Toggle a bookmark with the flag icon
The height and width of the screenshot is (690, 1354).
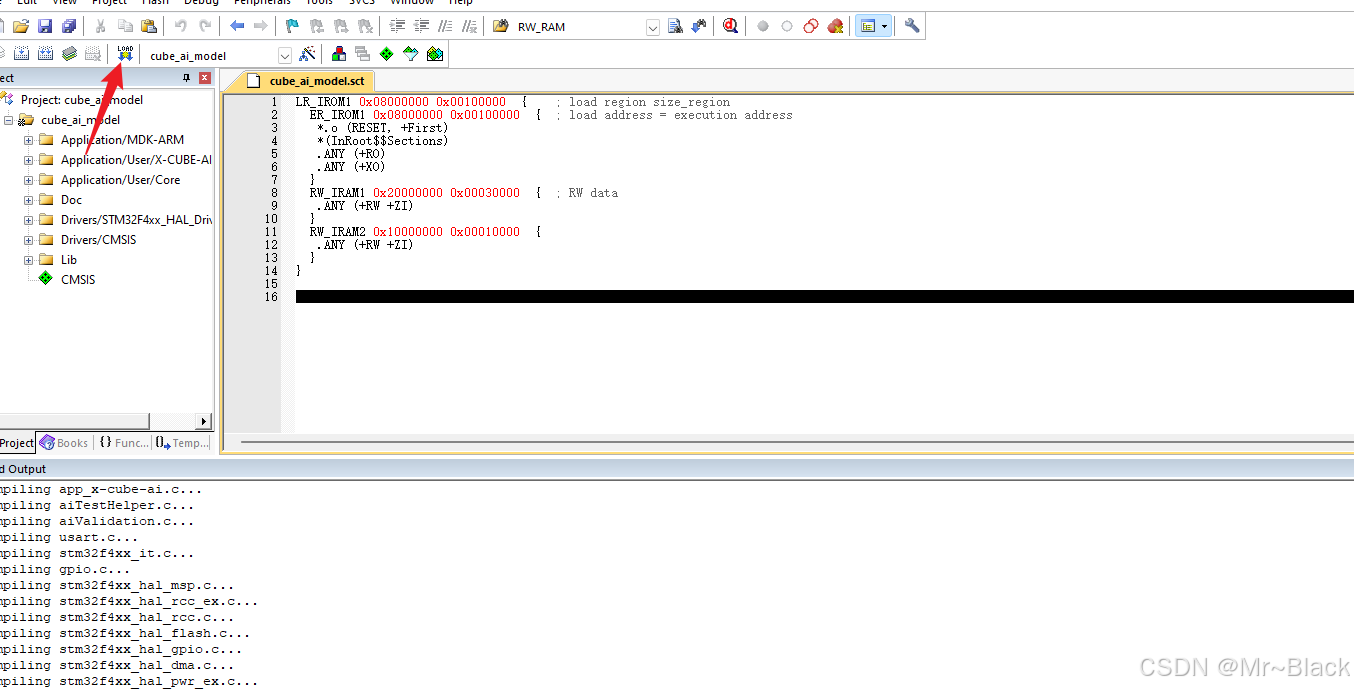[293, 26]
